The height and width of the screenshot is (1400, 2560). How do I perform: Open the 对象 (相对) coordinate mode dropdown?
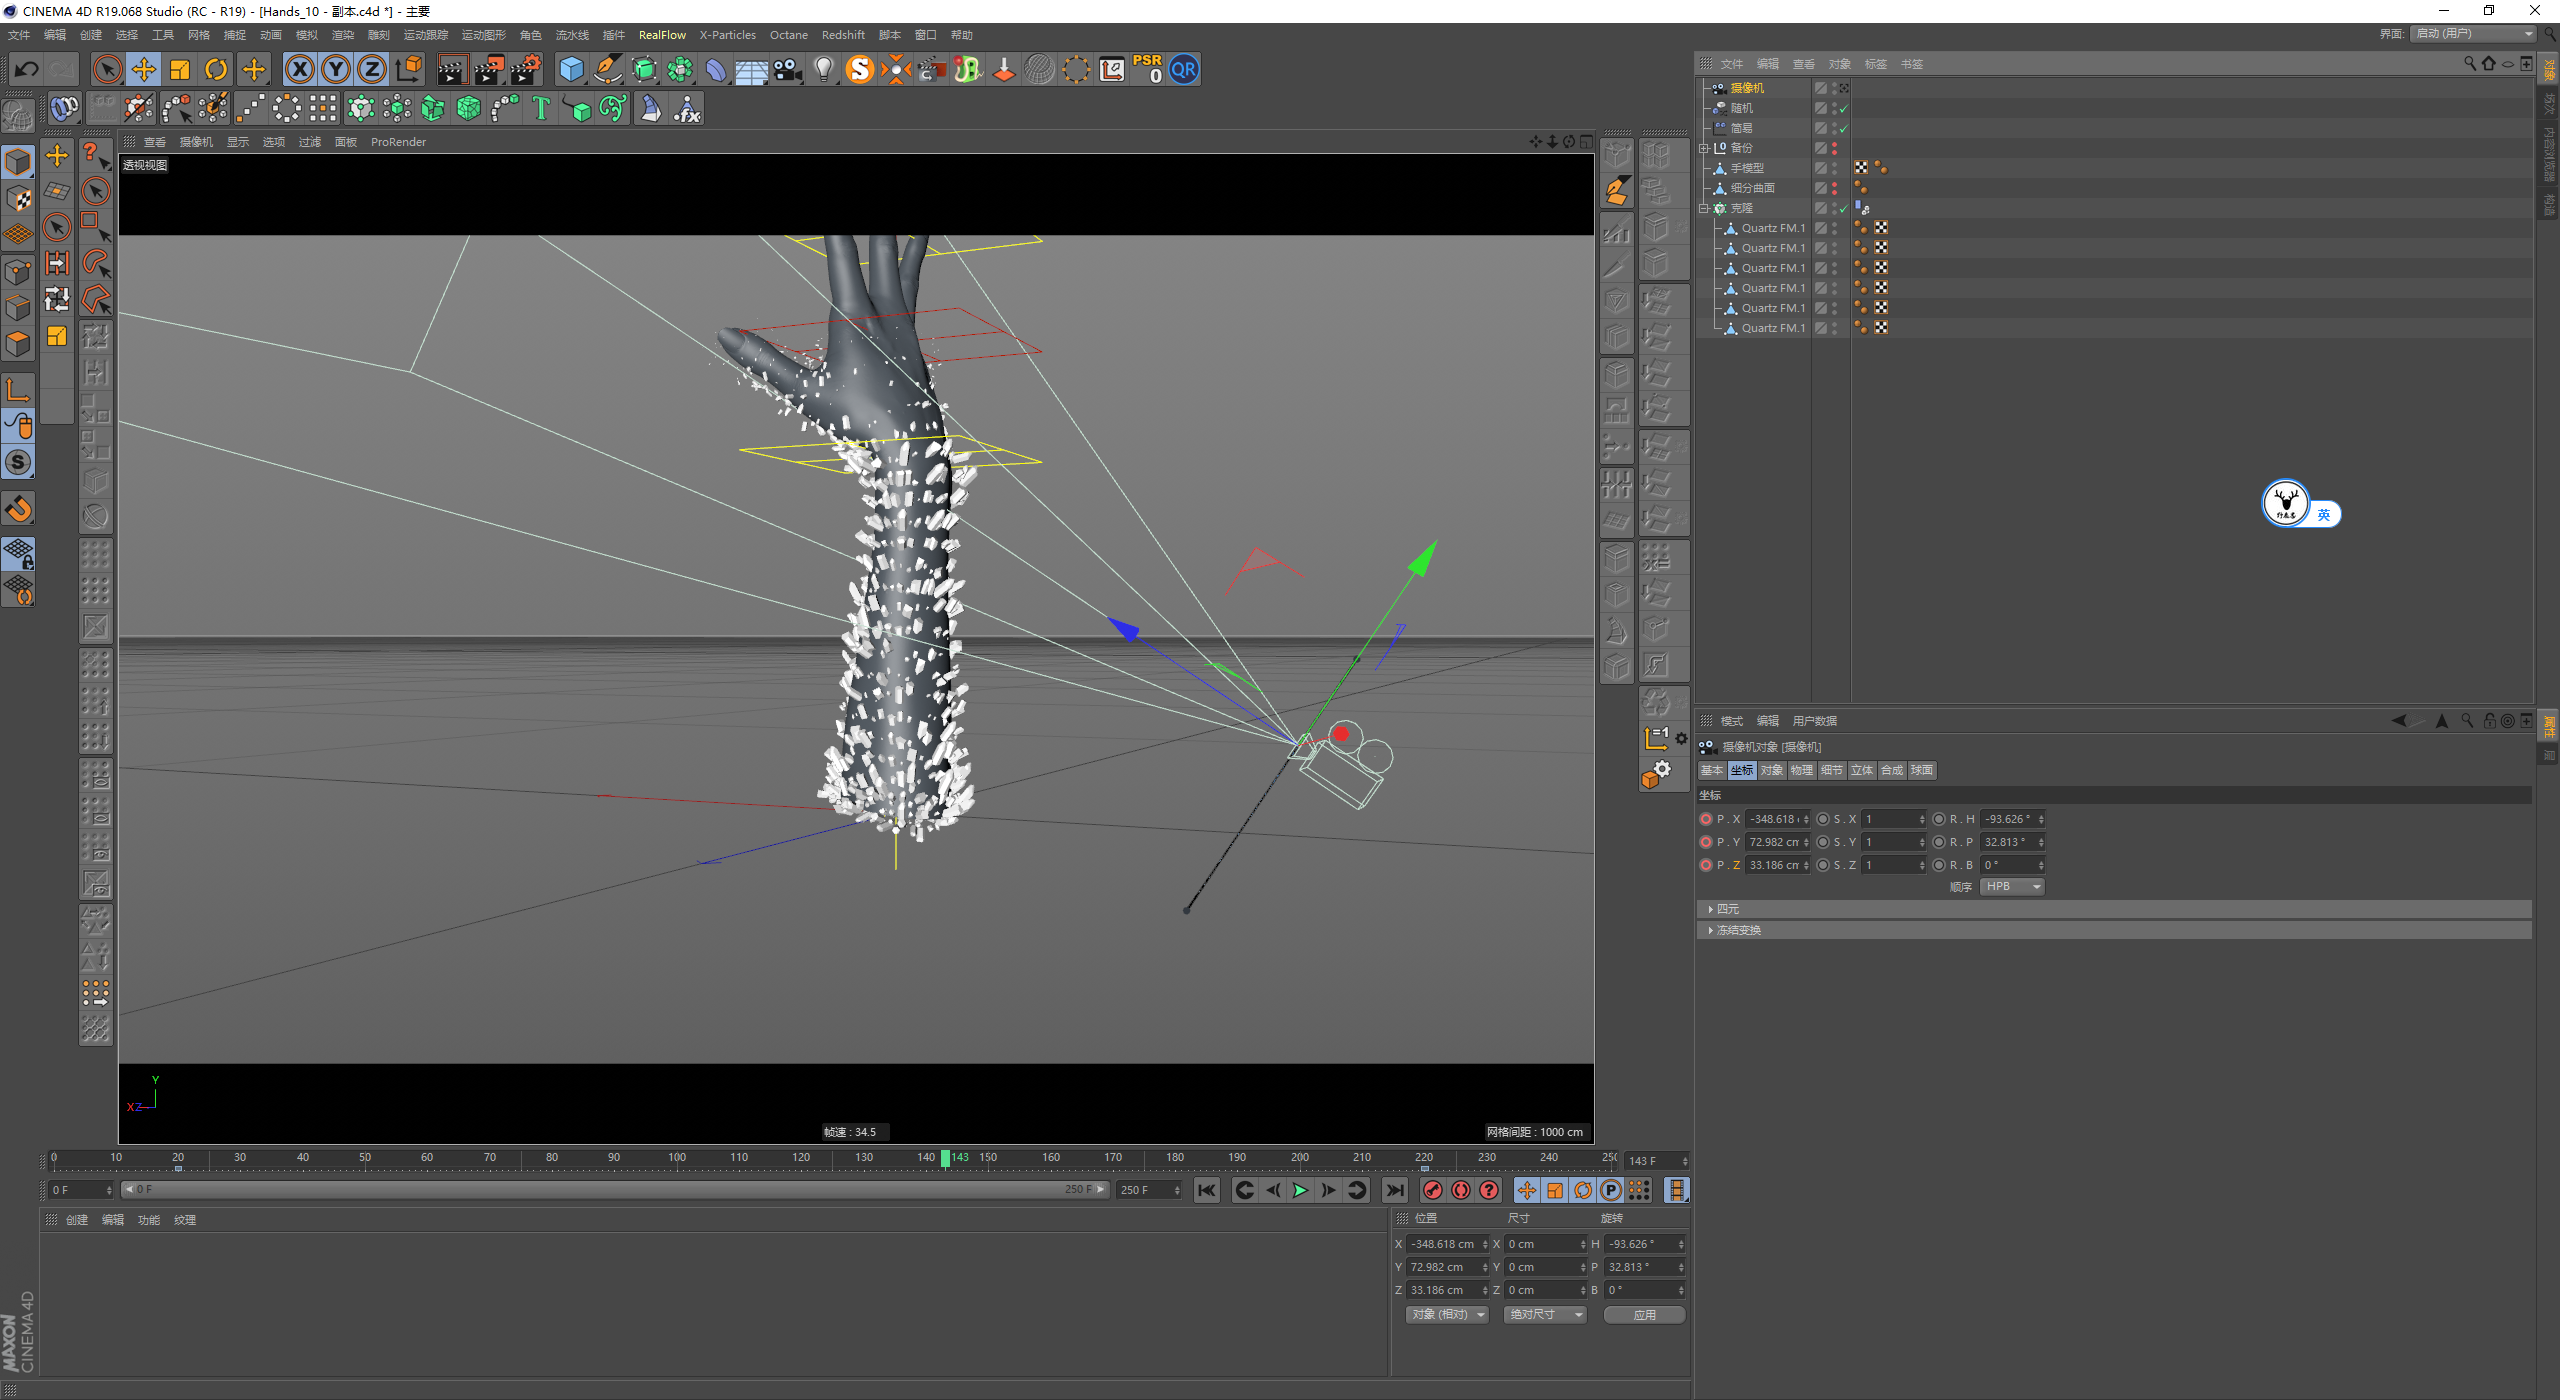(x=1446, y=1315)
